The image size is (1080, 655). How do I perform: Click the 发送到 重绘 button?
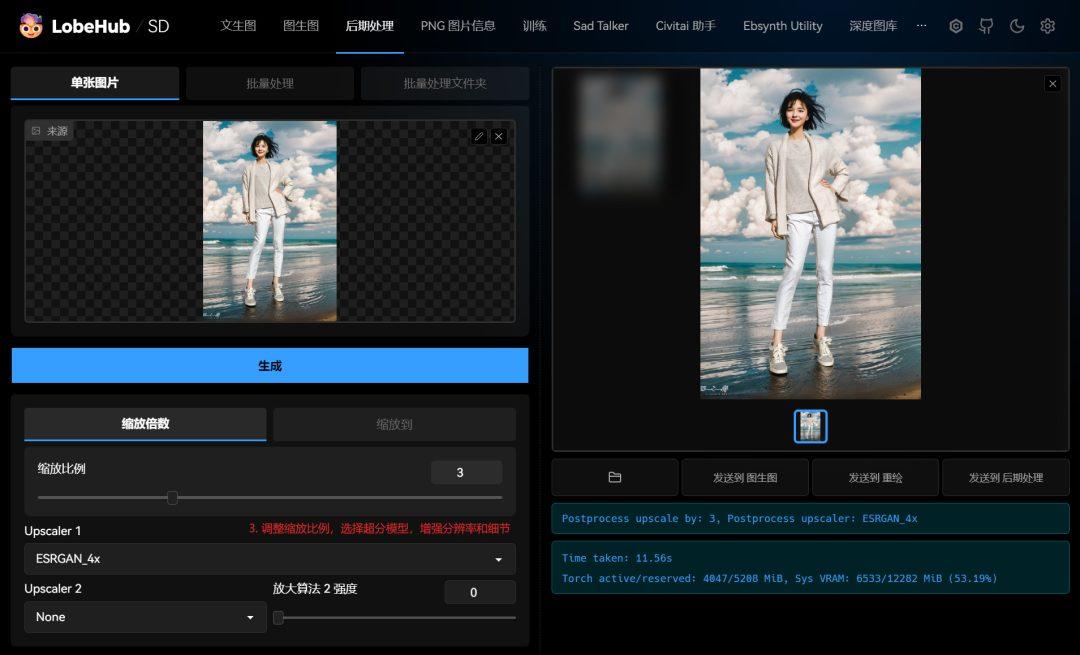tap(873, 477)
